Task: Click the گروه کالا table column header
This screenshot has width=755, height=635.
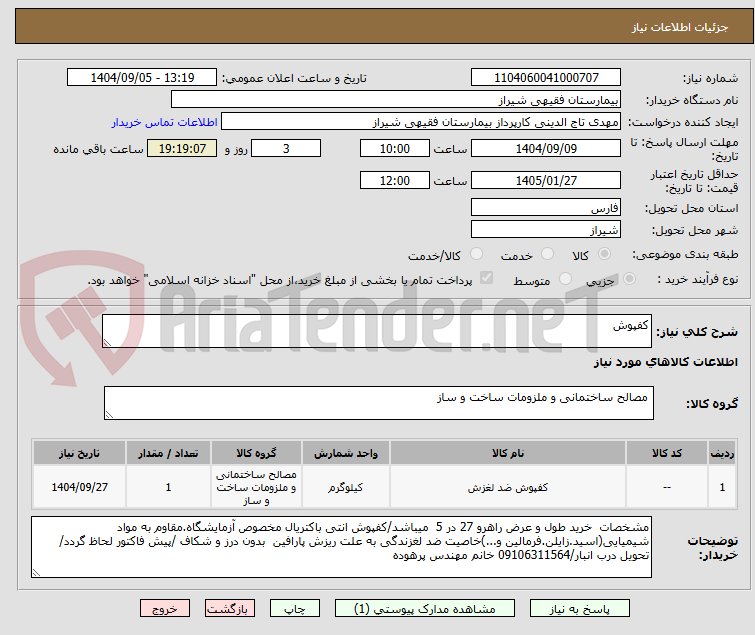Action: [256, 453]
